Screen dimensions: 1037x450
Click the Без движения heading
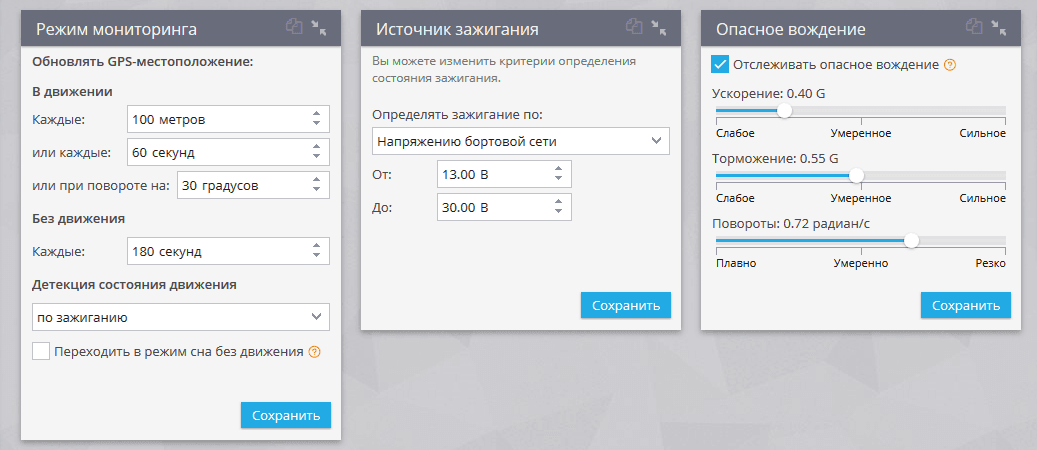(79, 218)
